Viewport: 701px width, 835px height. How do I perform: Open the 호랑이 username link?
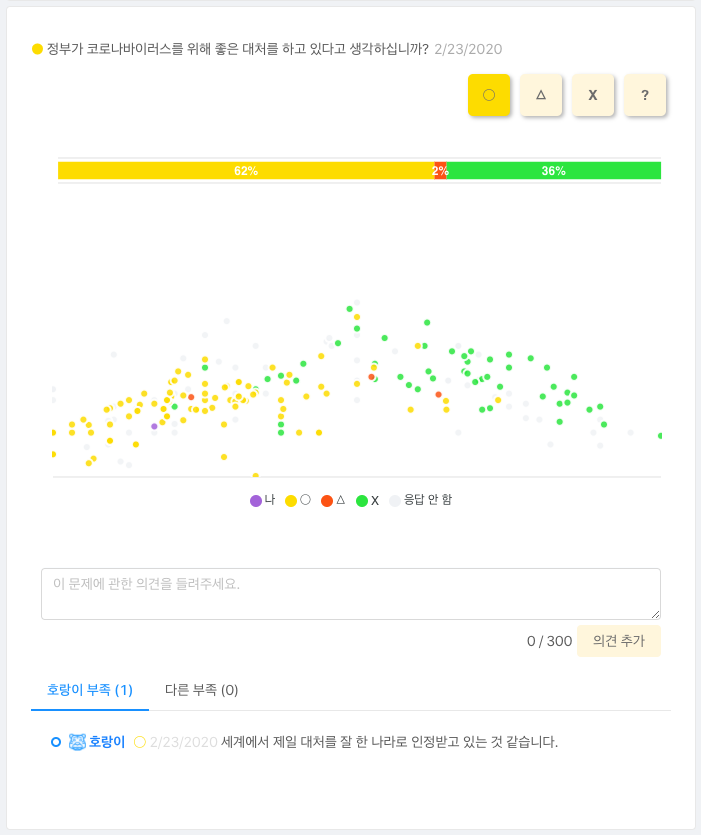(107, 742)
